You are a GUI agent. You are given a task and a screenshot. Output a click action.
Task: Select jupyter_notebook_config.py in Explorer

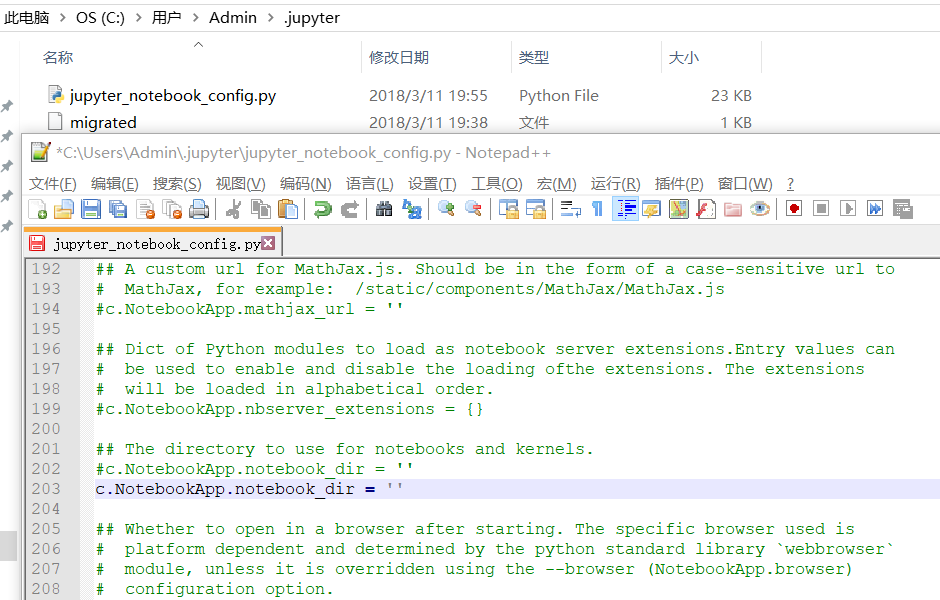click(x=173, y=96)
